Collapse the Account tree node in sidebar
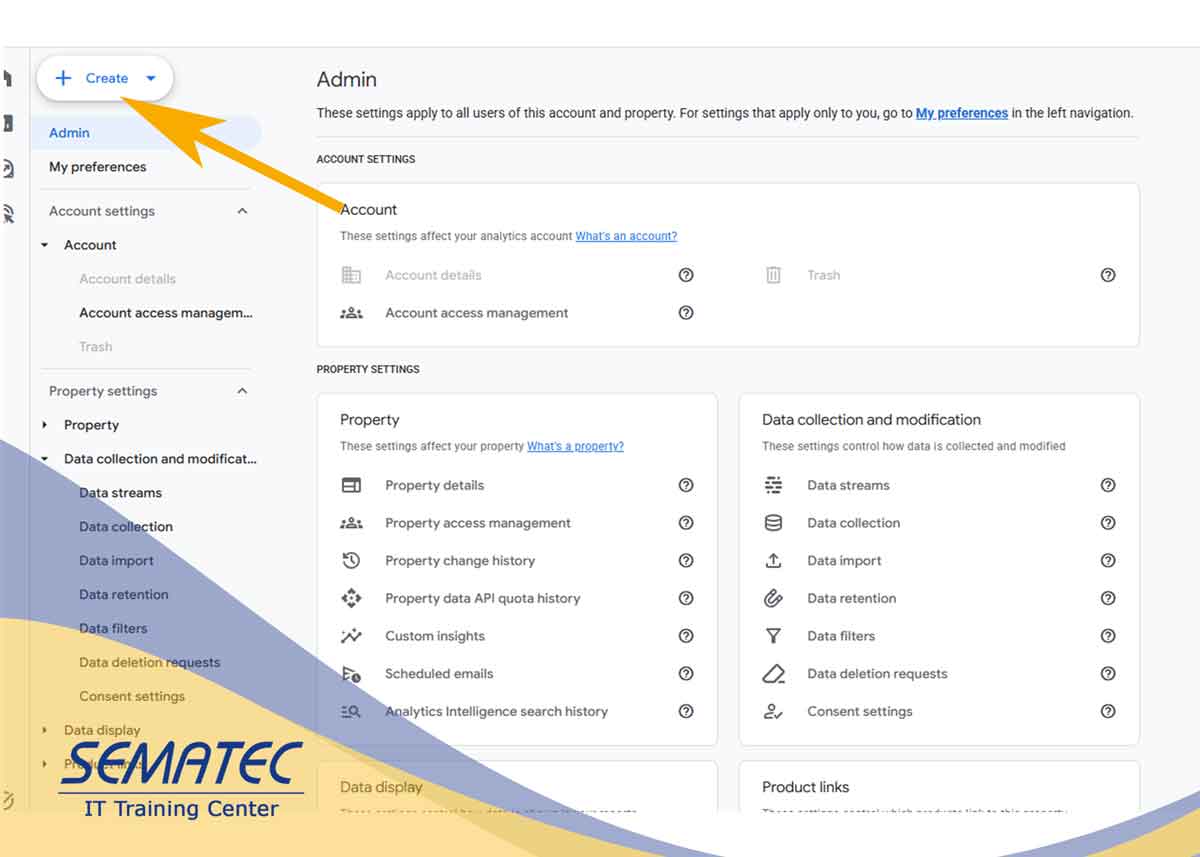 point(45,245)
